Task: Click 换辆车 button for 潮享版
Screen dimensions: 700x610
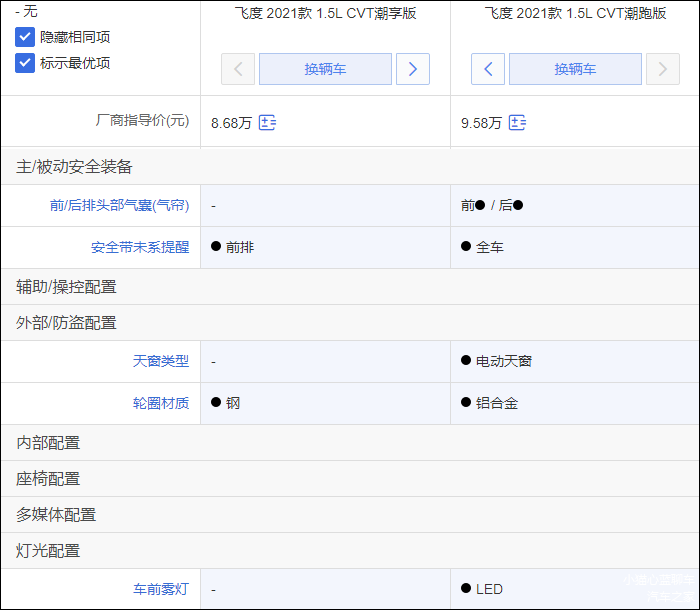Action: [x=325, y=69]
